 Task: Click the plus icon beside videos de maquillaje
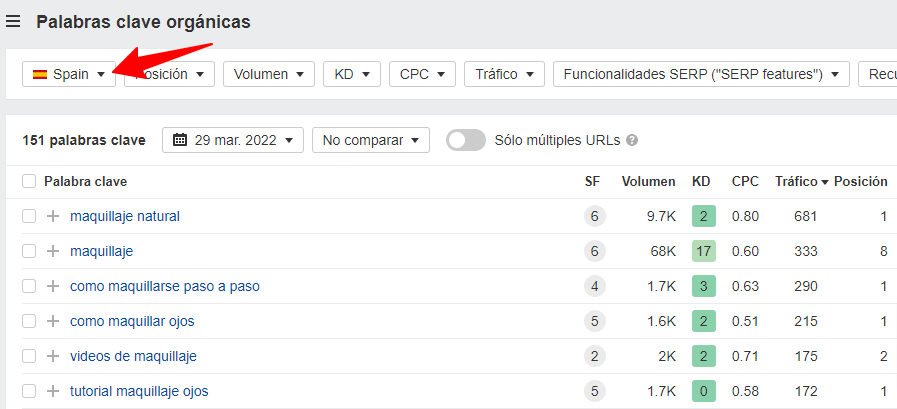tap(53, 356)
